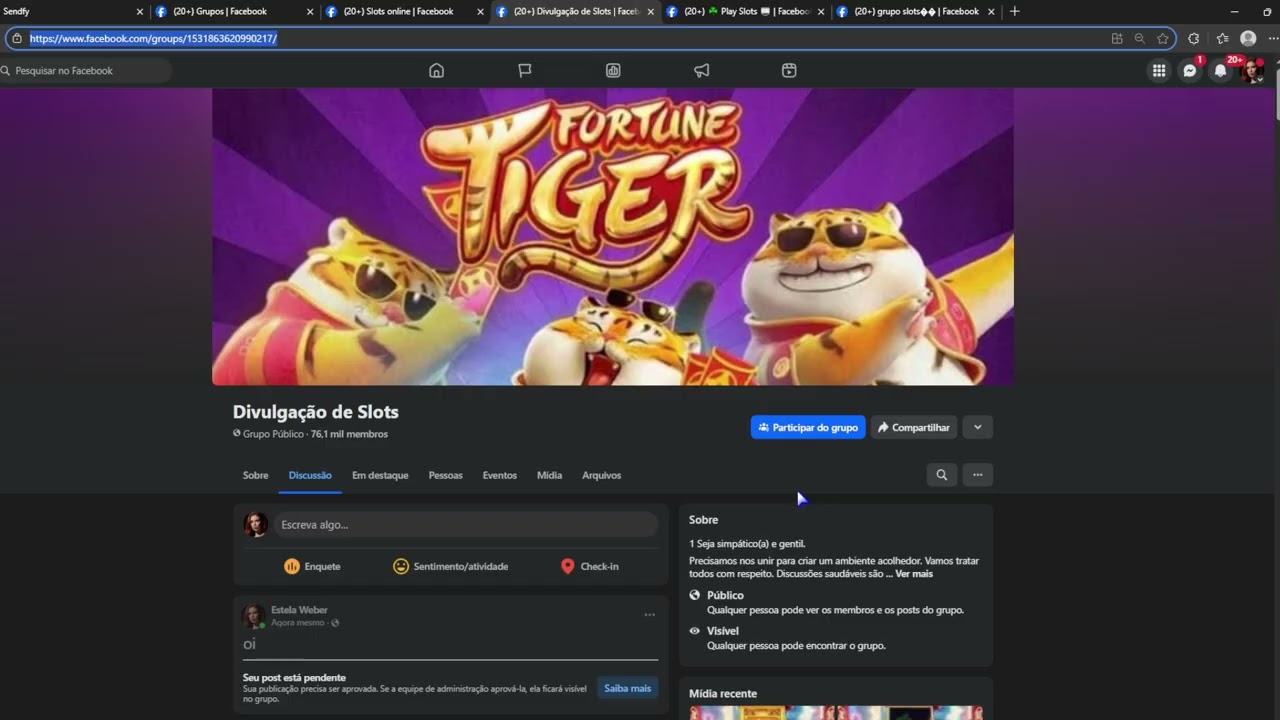This screenshot has height=720, width=1280.
Task: View site information lock icon
Action: click(16, 38)
